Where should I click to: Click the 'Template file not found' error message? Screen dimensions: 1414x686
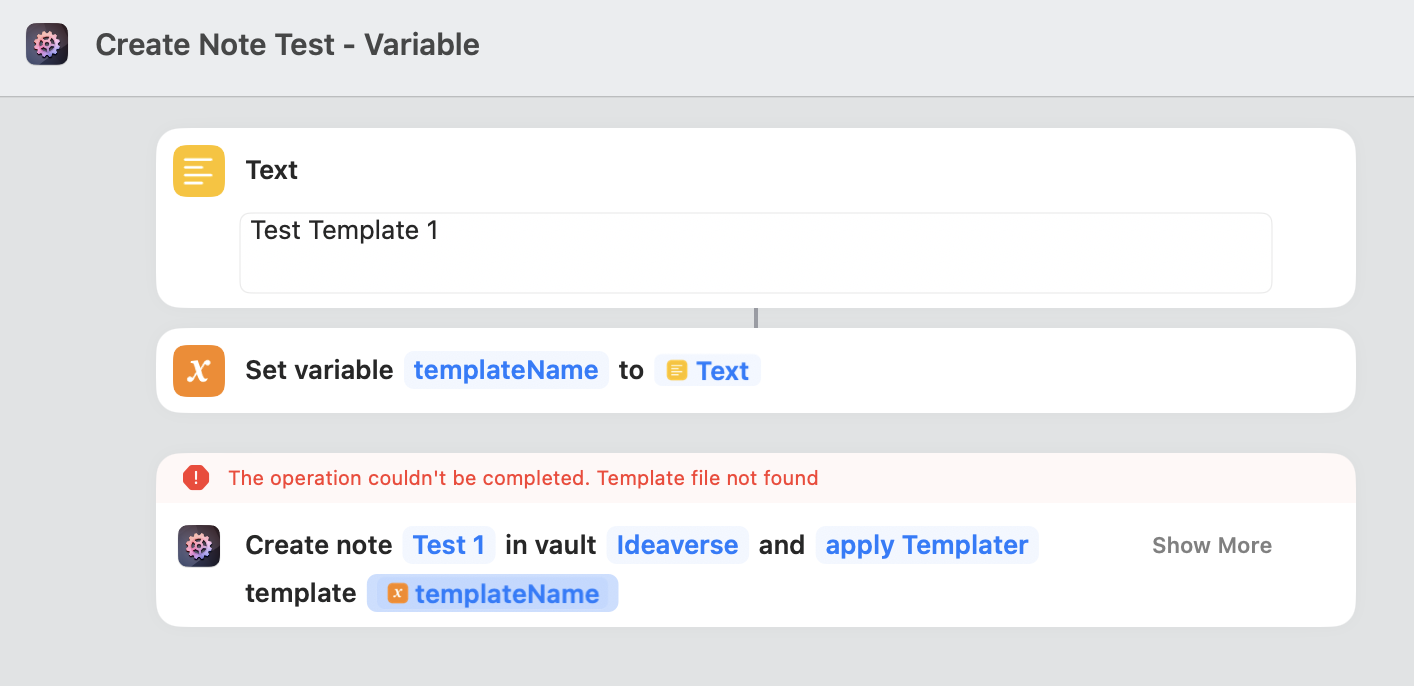click(x=523, y=478)
